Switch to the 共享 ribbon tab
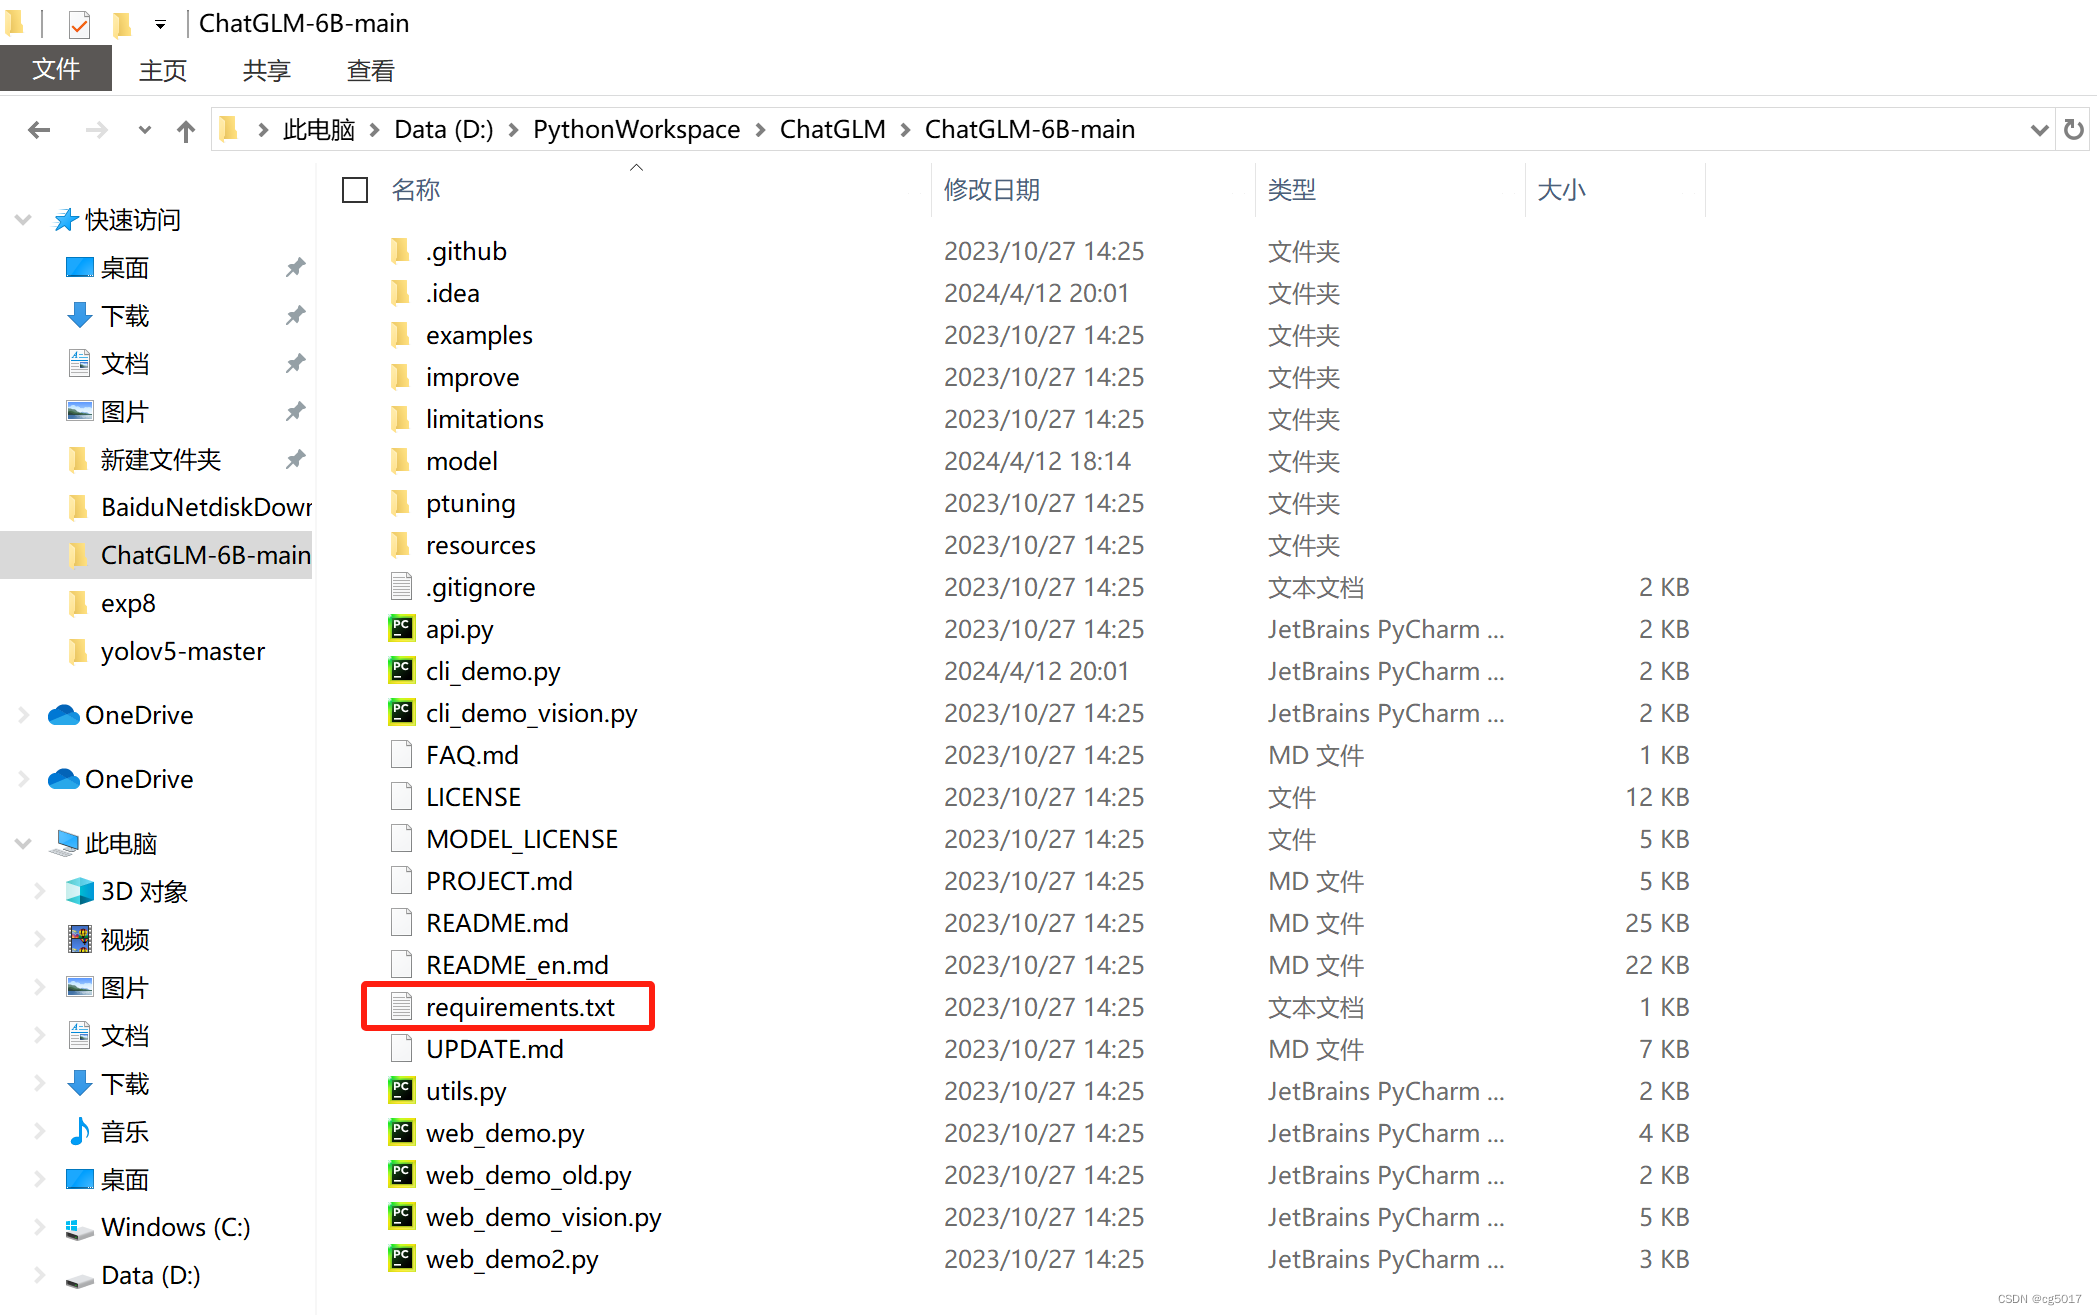The height and width of the screenshot is (1315, 2097). (x=267, y=70)
